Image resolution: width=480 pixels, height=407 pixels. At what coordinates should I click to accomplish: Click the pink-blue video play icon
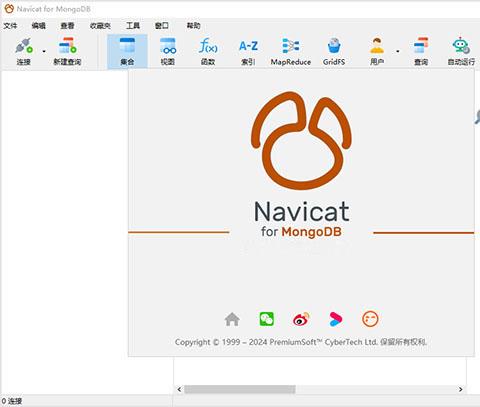335,319
